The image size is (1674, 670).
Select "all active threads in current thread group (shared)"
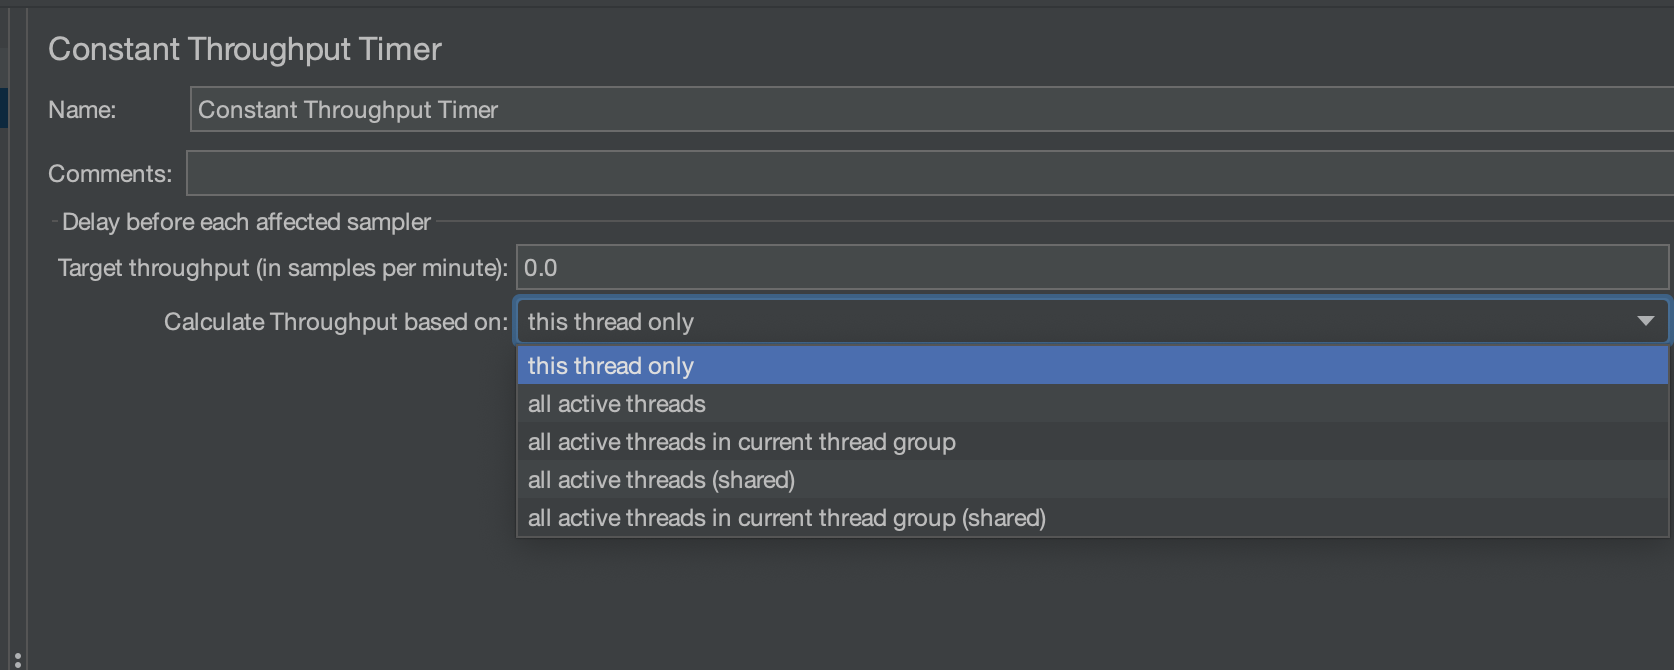tap(786, 518)
